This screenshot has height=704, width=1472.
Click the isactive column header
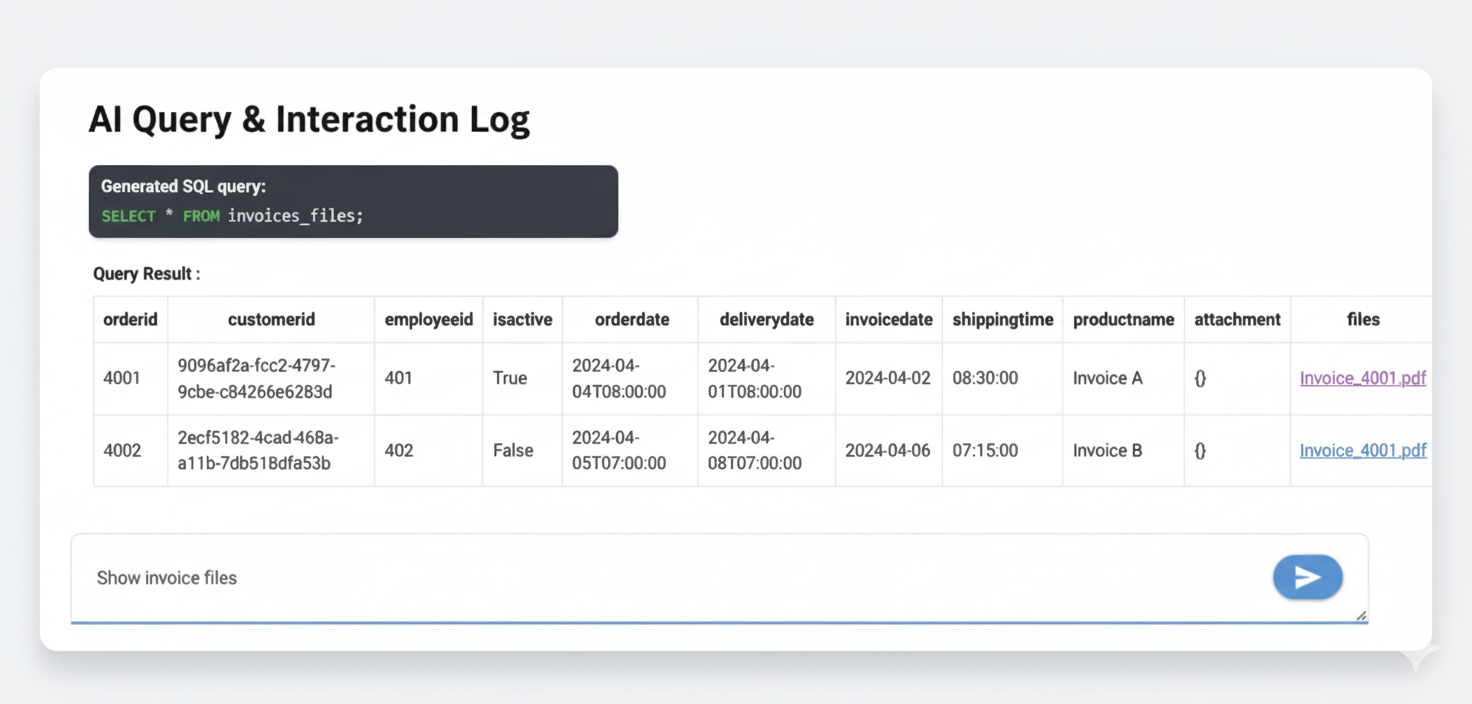522,320
